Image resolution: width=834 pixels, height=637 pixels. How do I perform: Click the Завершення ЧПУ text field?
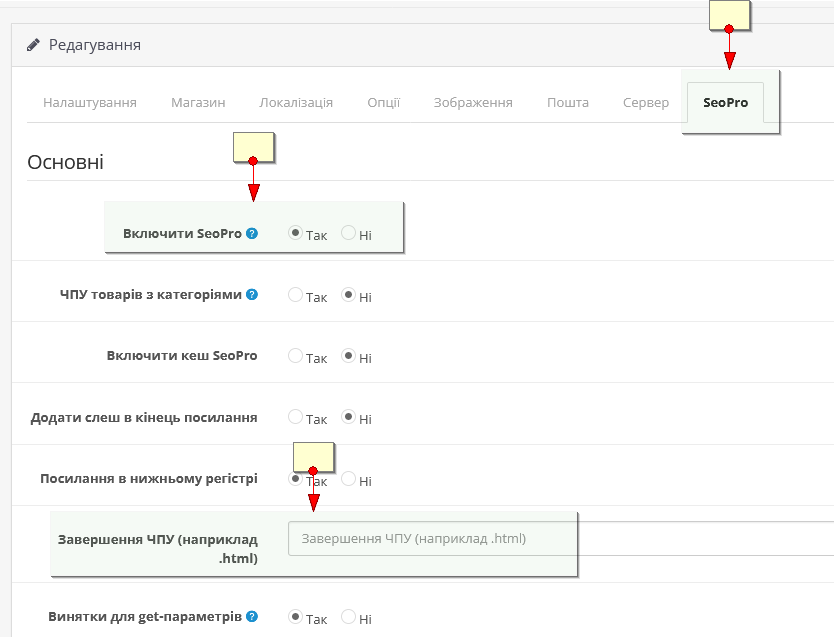click(x=560, y=539)
